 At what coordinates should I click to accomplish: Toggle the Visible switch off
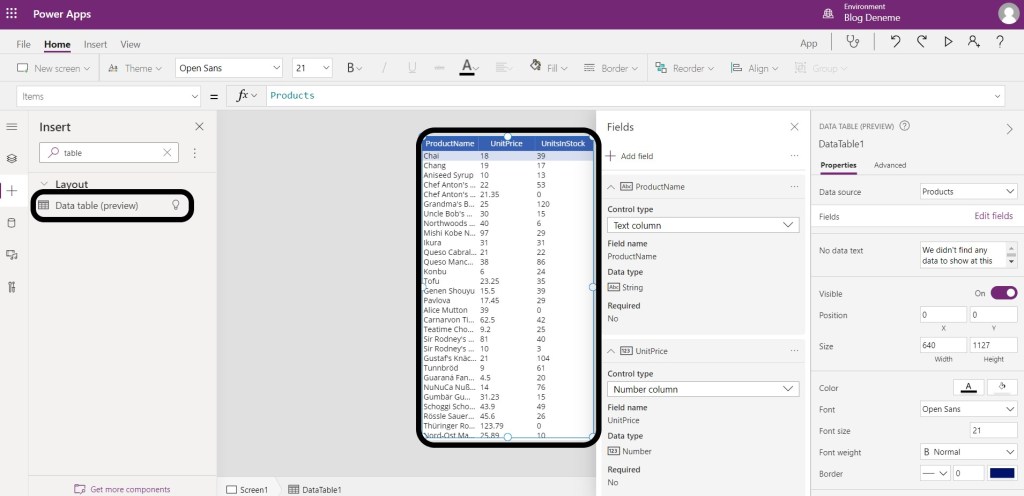1003,293
